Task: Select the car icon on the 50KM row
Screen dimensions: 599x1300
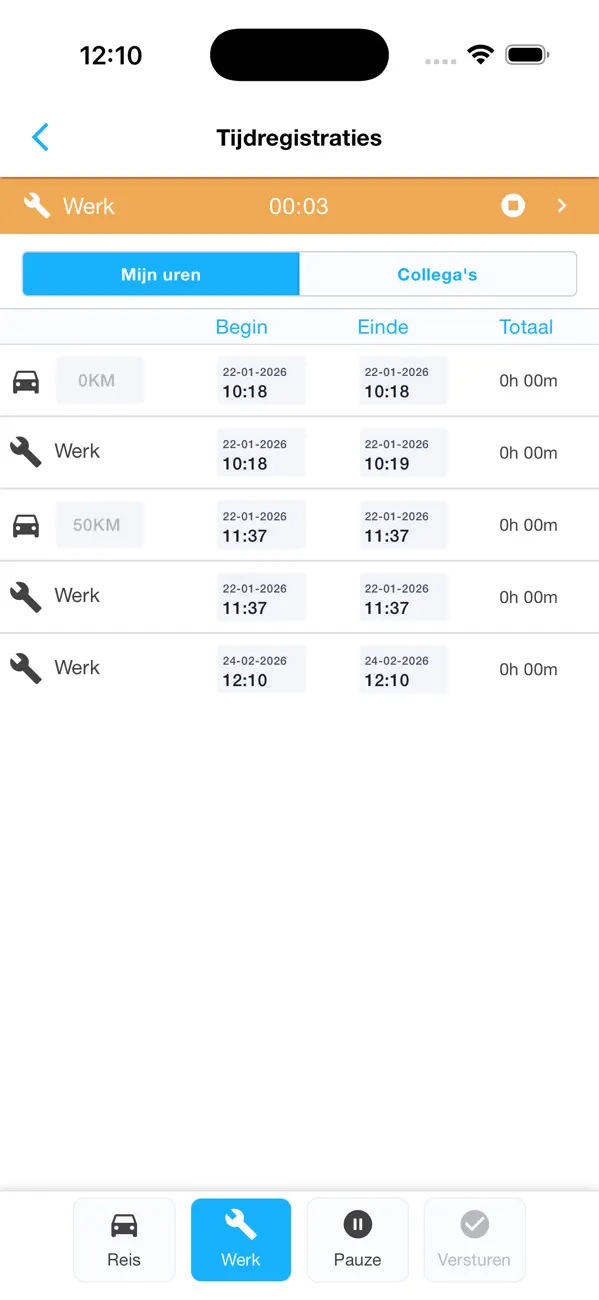Action: pyautogui.click(x=25, y=524)
